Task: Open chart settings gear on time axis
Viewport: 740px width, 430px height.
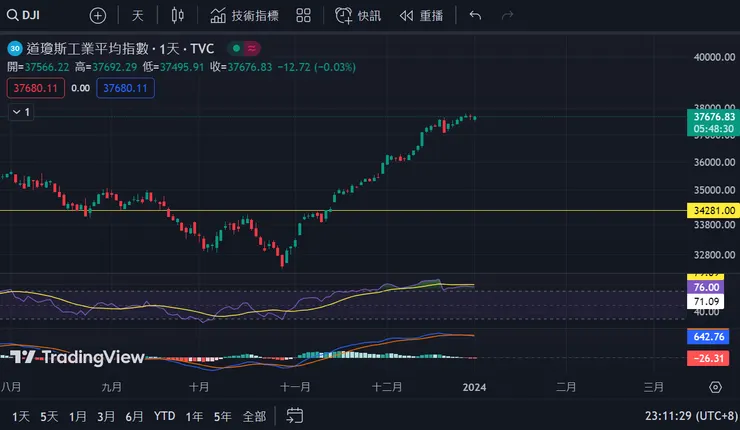Action: (715, 388)
